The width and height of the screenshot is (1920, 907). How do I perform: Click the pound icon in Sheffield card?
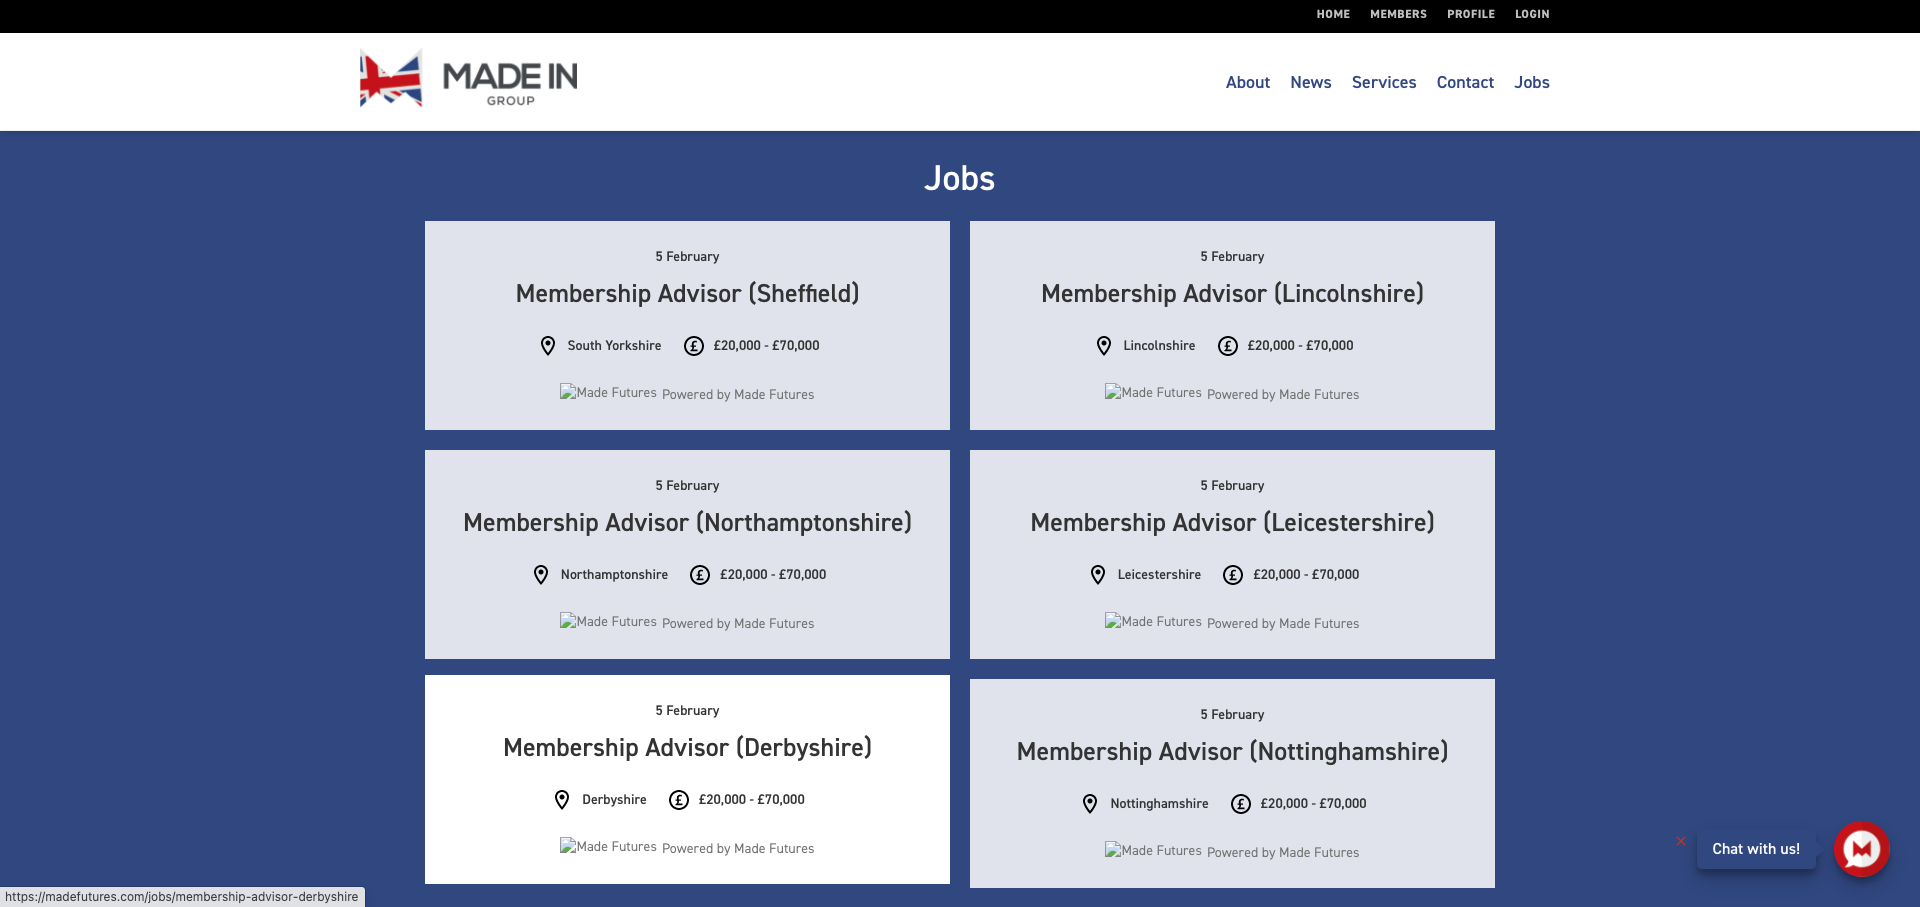[x=694, y=346]
